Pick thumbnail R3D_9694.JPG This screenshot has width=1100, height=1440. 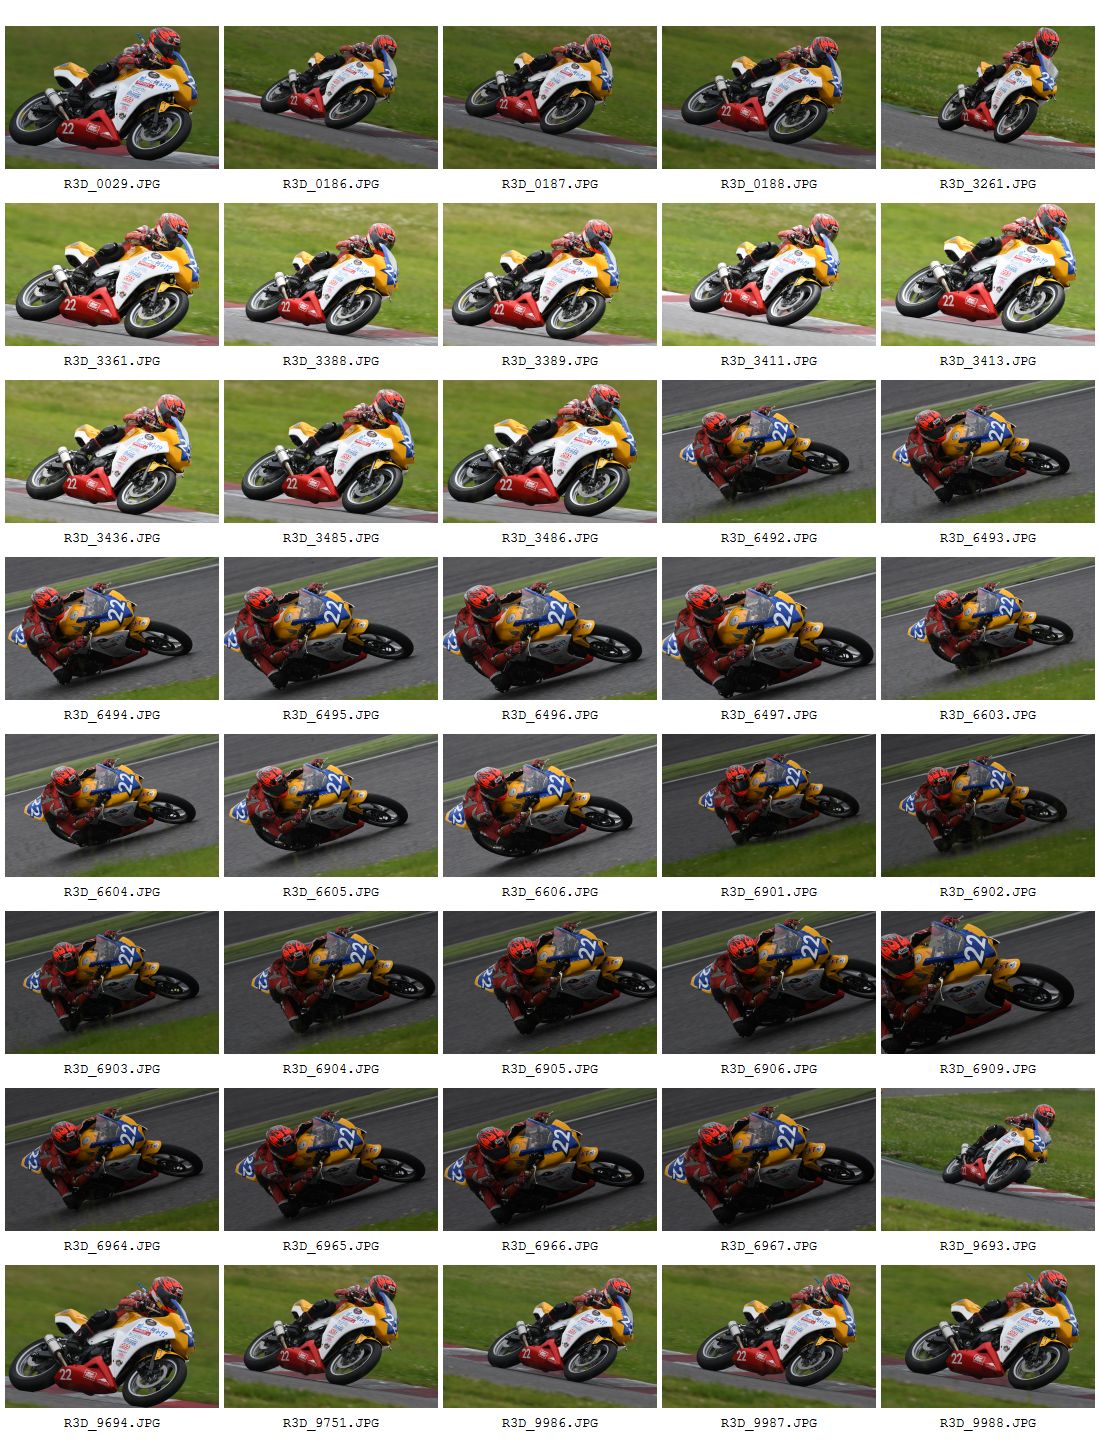click(x=112, y=1336)
